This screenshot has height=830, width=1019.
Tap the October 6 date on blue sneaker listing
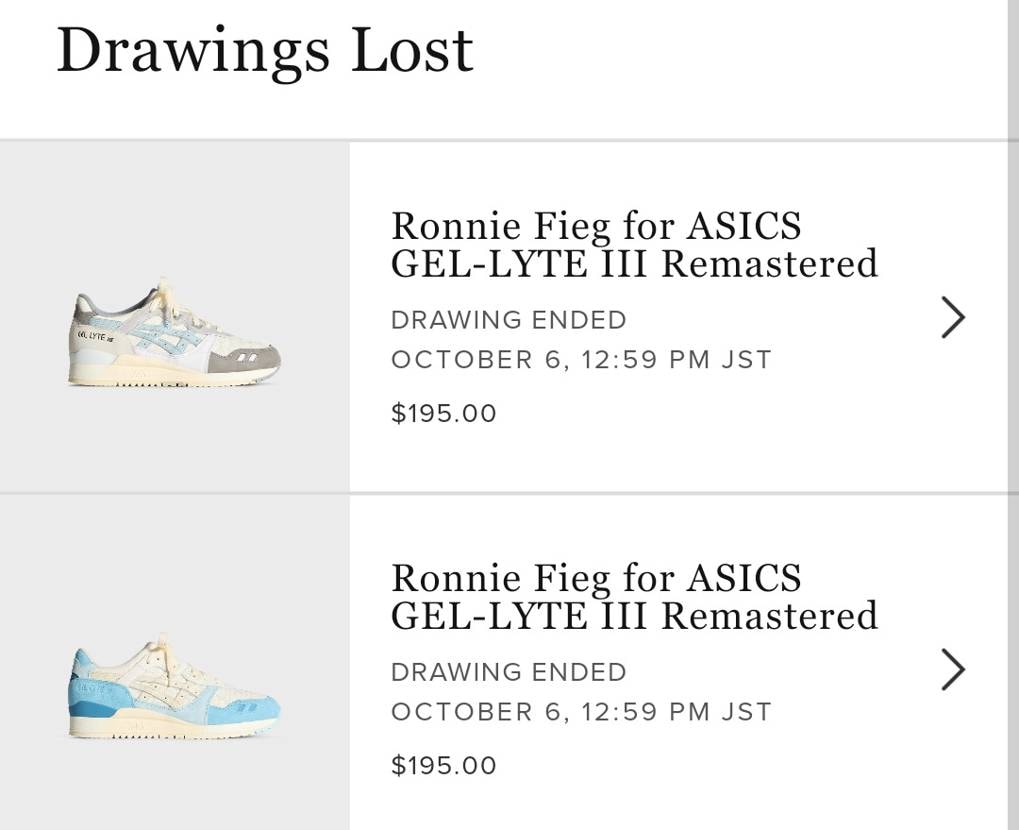pyautogui.click(x=581, y=712)
